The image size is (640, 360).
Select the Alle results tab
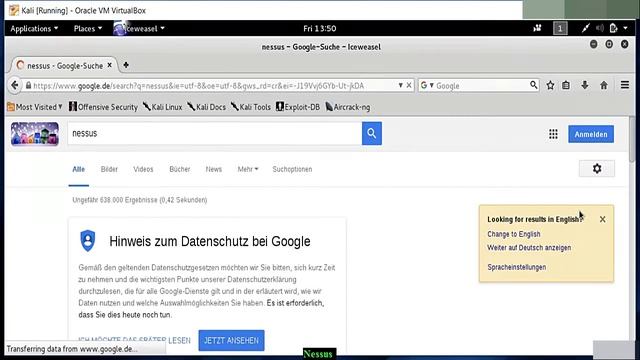(x=78, y=169)
